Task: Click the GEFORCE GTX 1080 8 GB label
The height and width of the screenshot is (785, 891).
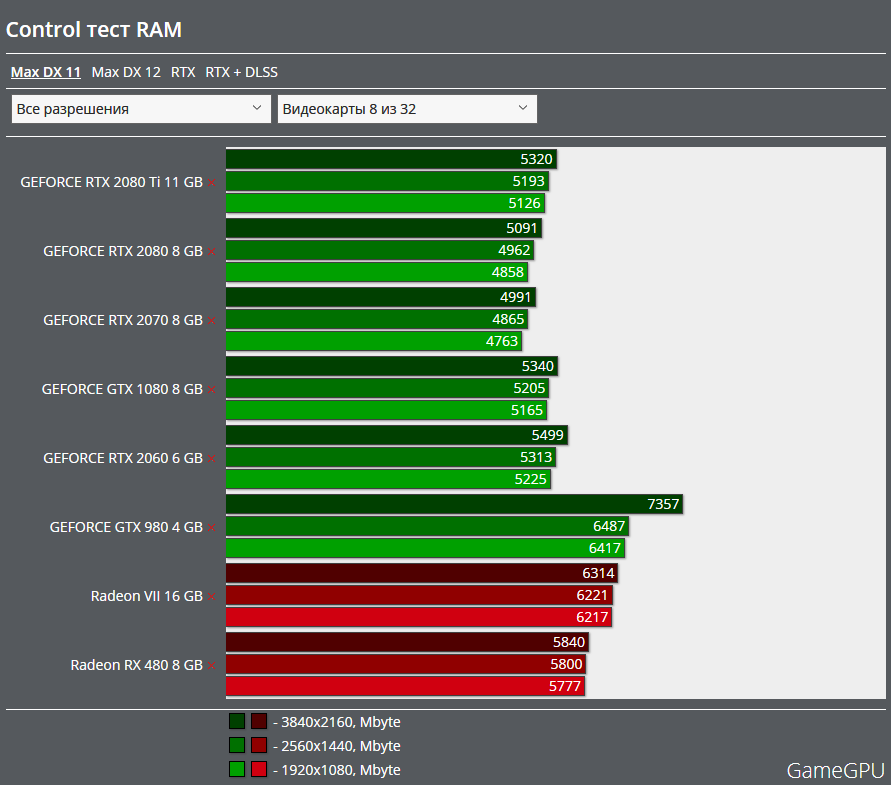Action: coord(122,389)
